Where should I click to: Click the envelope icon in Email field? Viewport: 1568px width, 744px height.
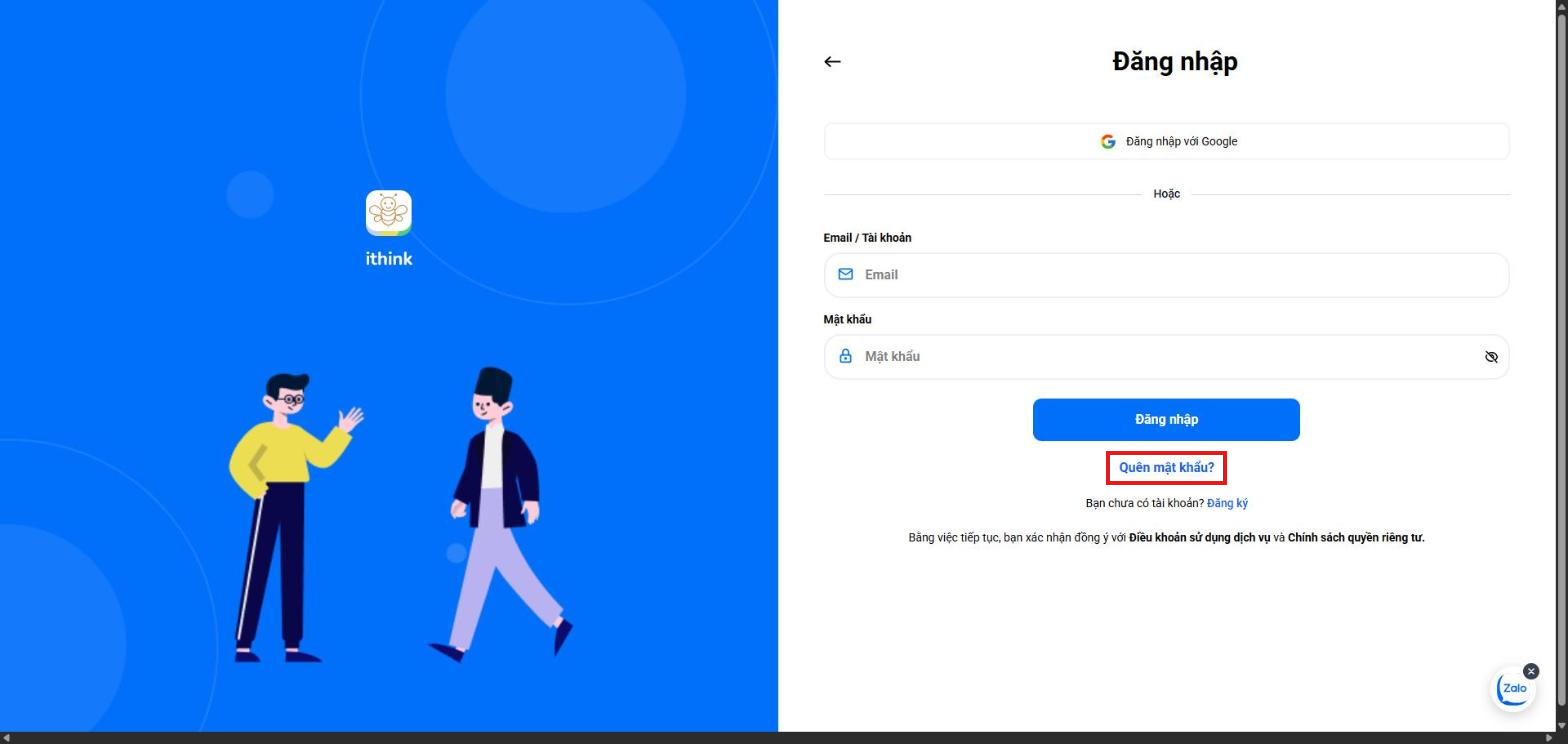tap(846, 274)
